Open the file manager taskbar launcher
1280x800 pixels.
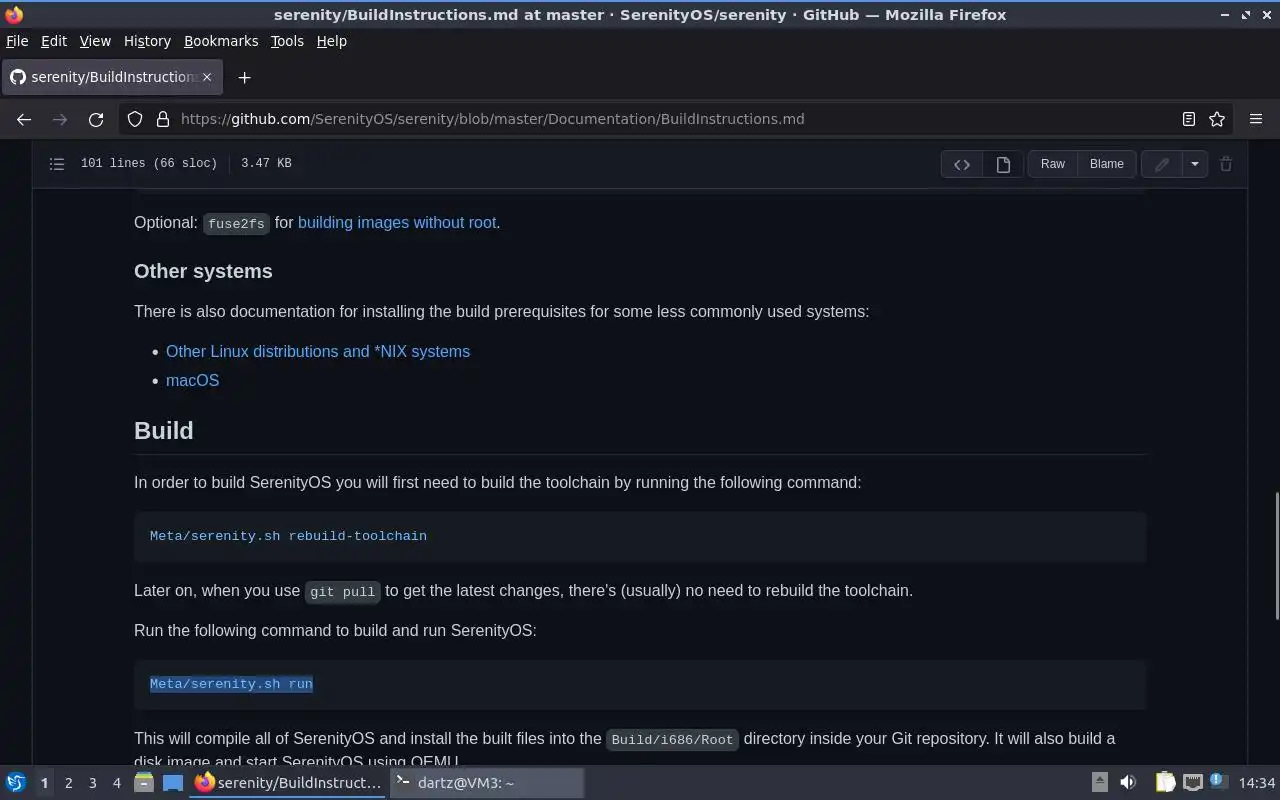144,783
